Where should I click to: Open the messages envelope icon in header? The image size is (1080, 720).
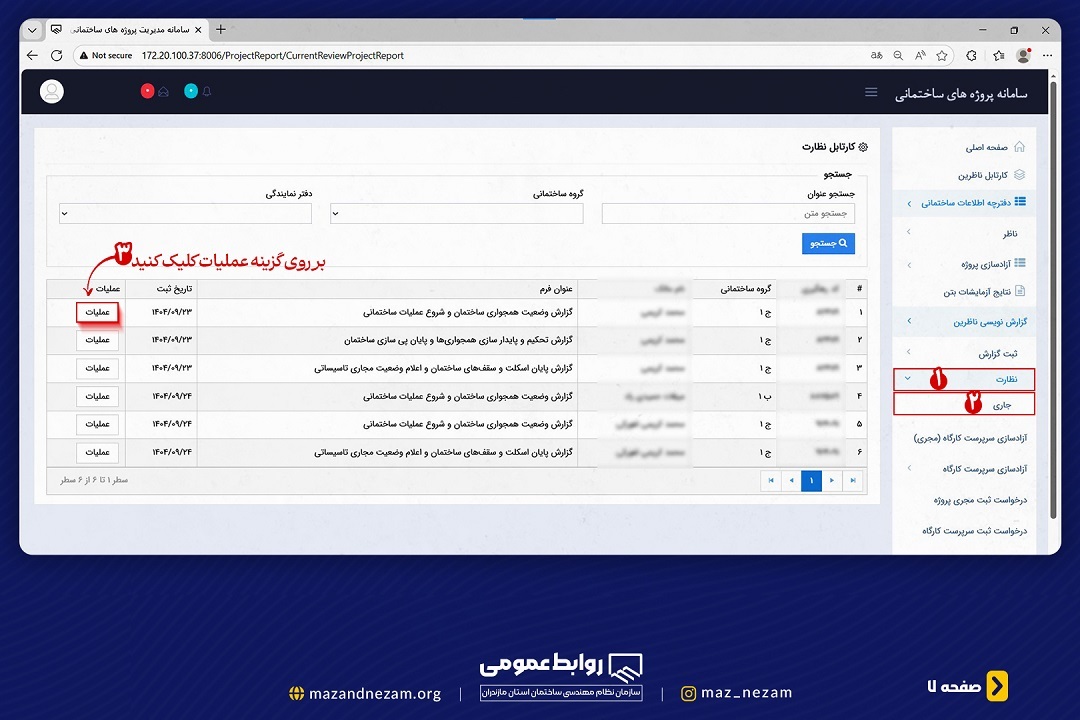(x=163, y=92)
